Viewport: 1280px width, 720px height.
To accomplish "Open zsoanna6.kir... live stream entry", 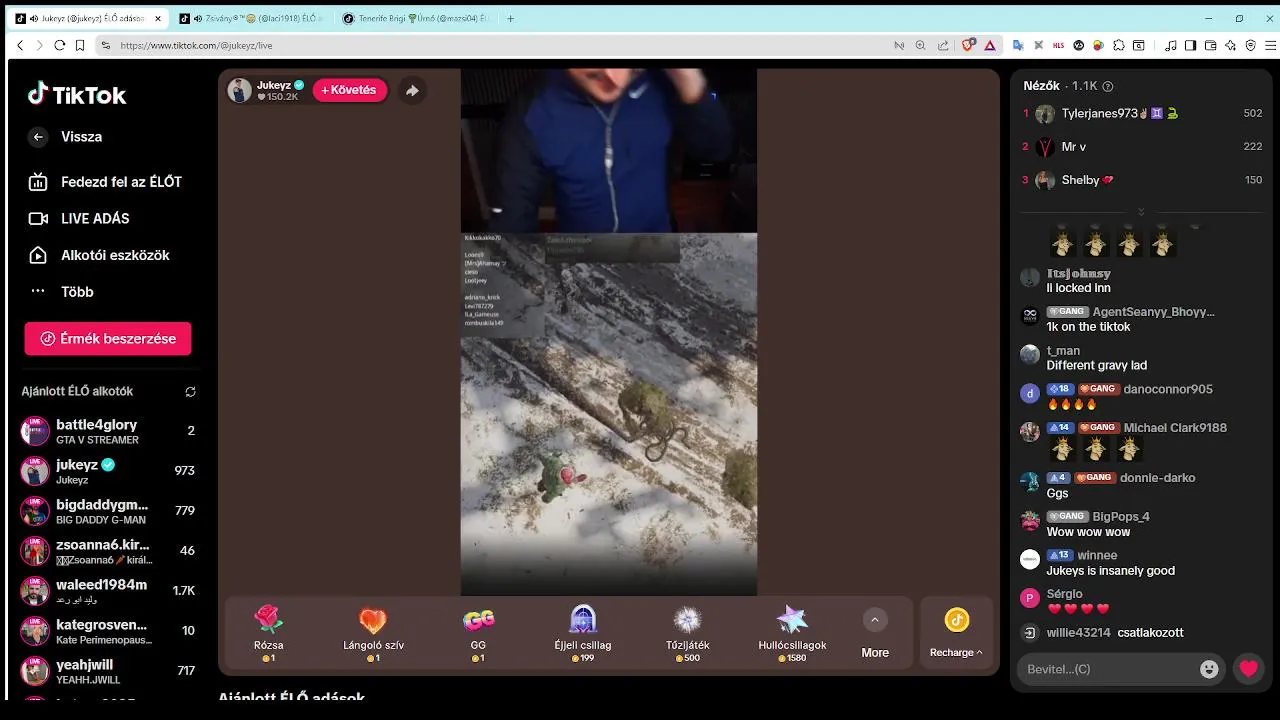I will coord(108,551).
